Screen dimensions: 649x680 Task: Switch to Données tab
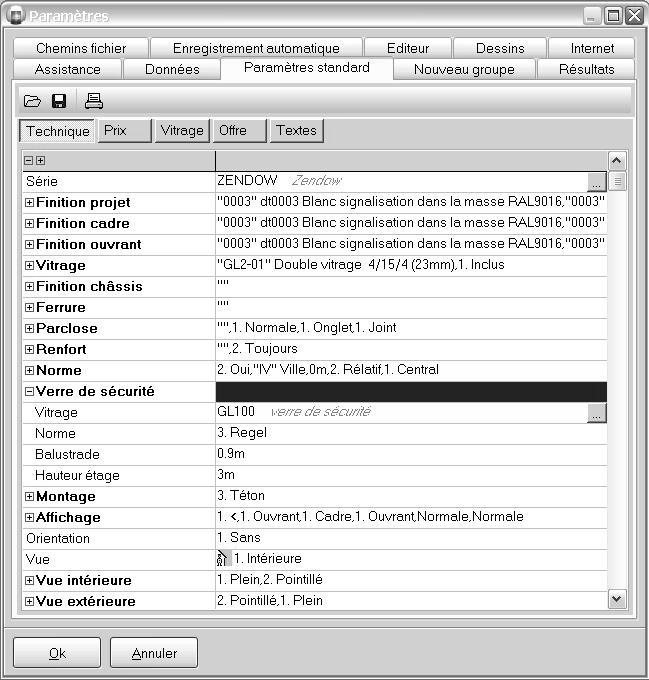pos(172,69)
